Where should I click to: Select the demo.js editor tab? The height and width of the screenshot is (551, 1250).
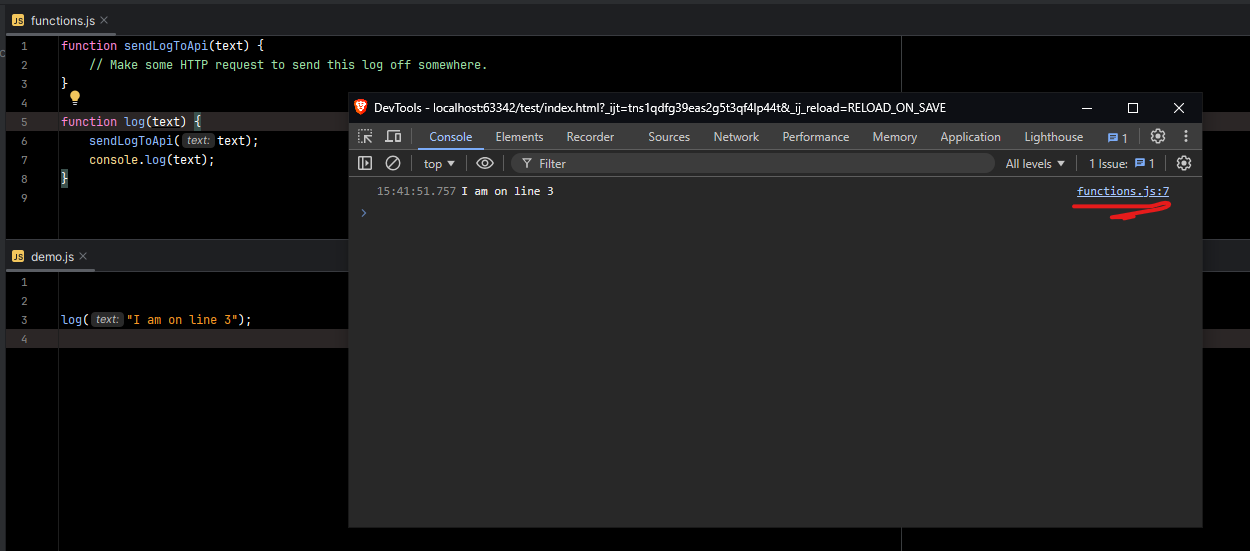[52, 256]
